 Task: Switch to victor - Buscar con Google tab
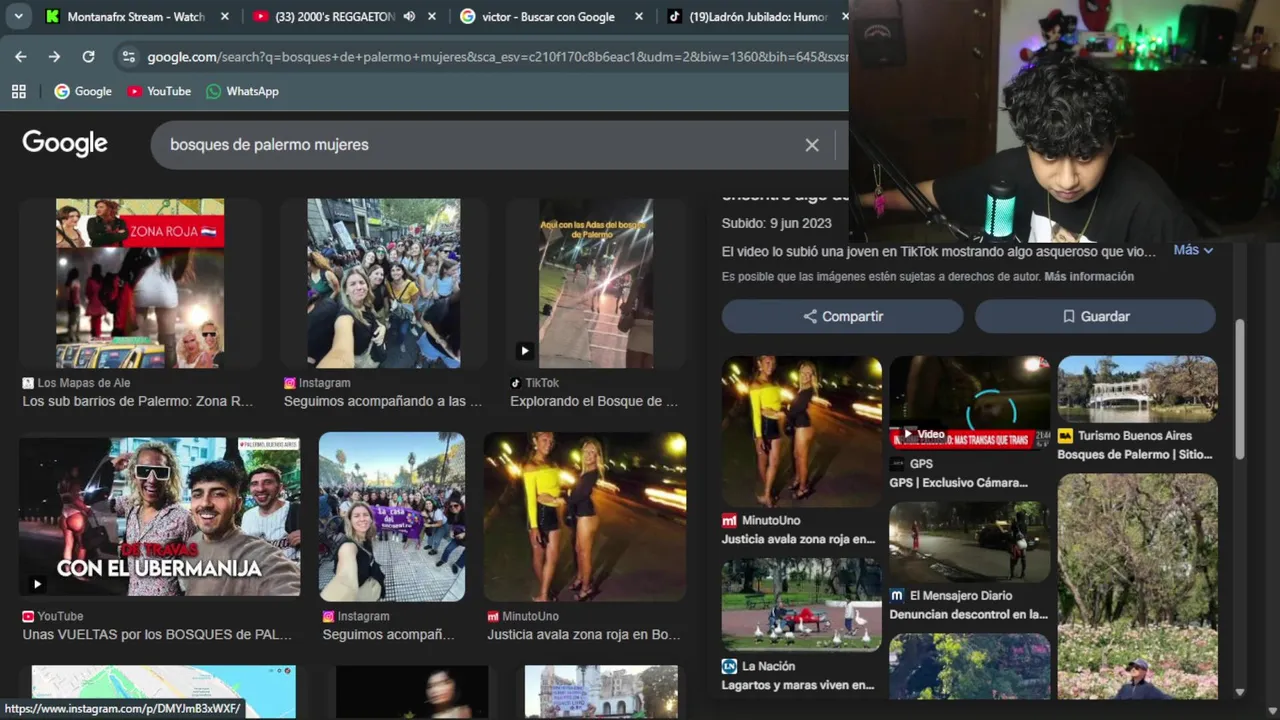tap(548, 16)
